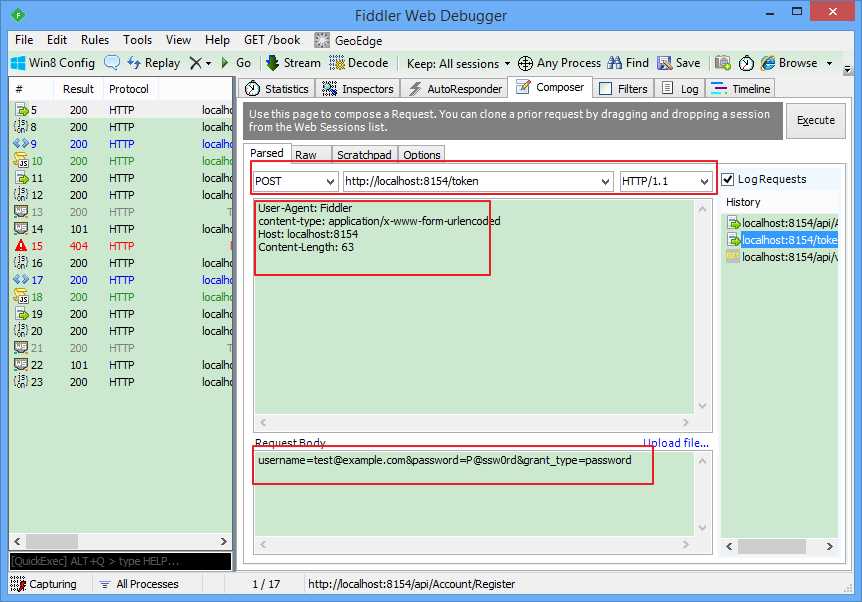Open the Browse dropdown arrow
Viewport: 862px width, 602px height.
830,64
